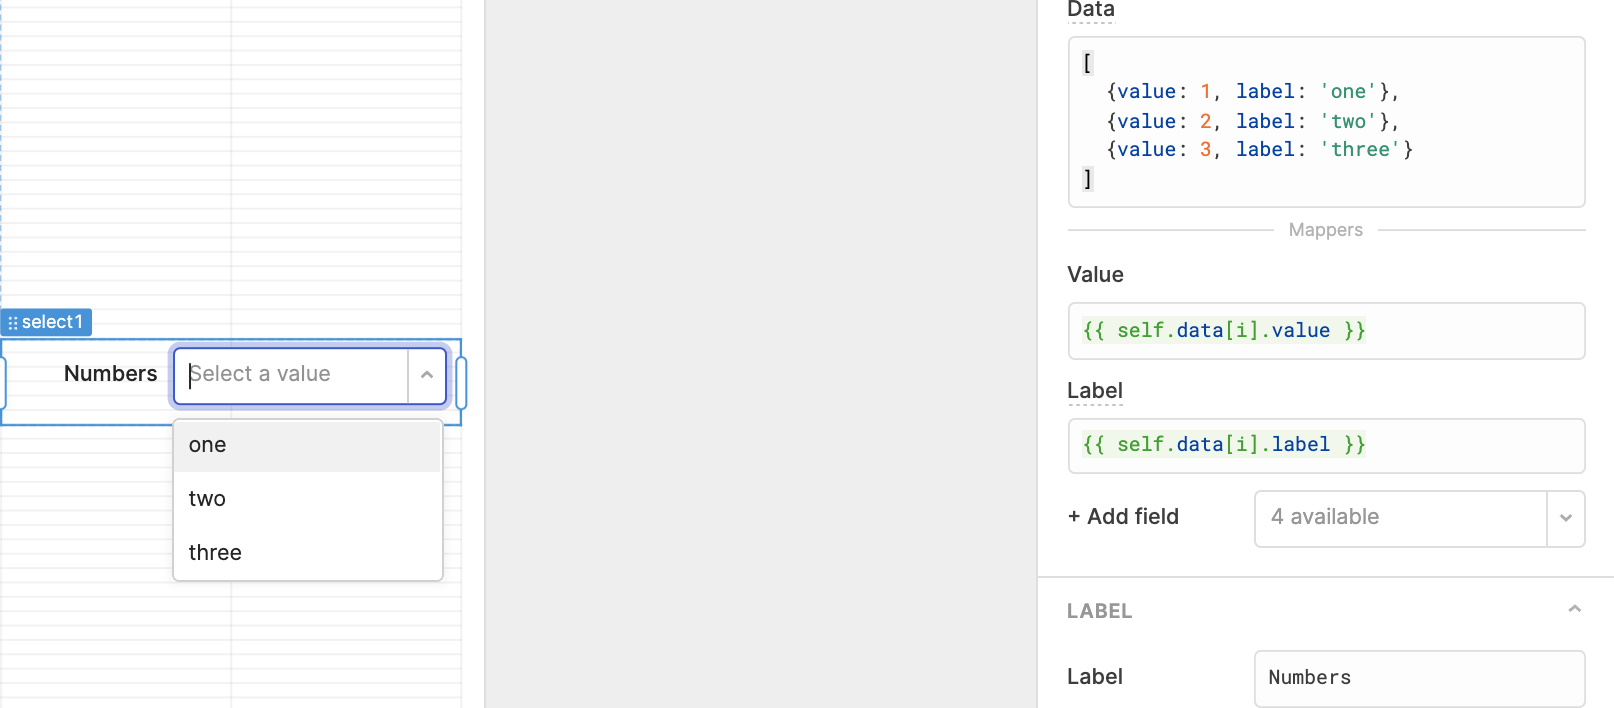Edit the Value mapper expression field

[1326, 331]
